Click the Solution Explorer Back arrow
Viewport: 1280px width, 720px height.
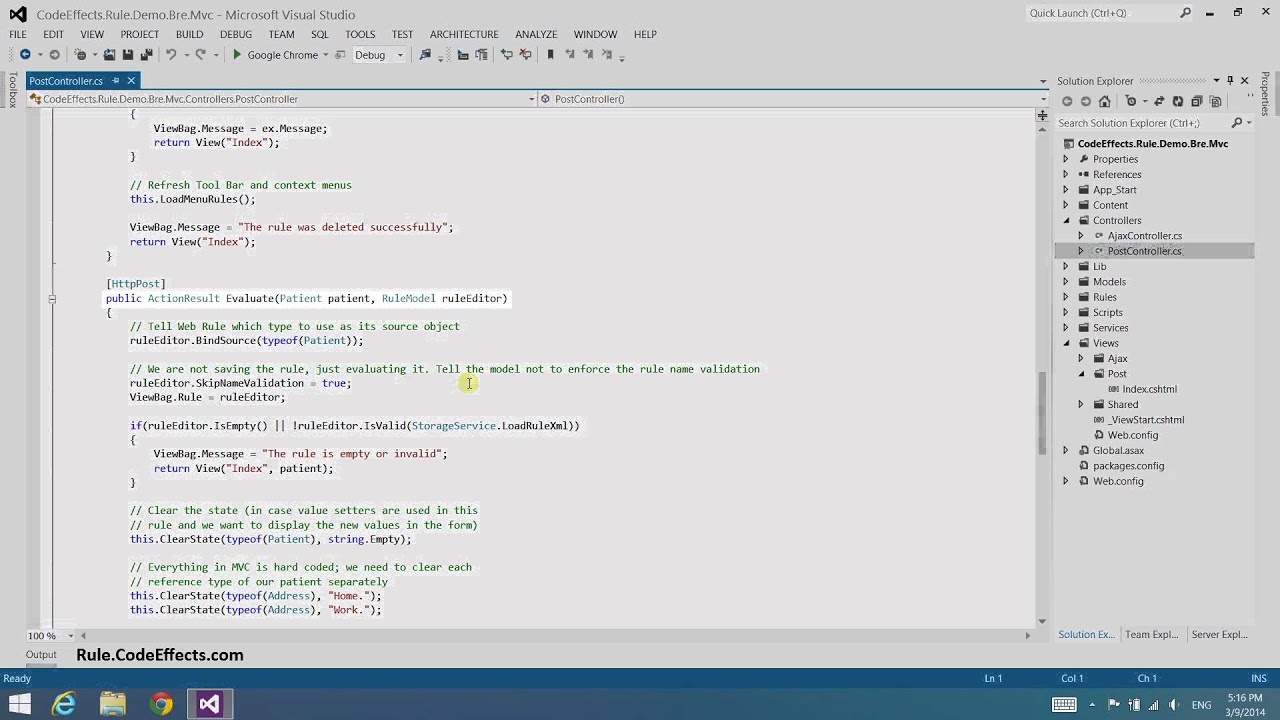coord(1067,101)
